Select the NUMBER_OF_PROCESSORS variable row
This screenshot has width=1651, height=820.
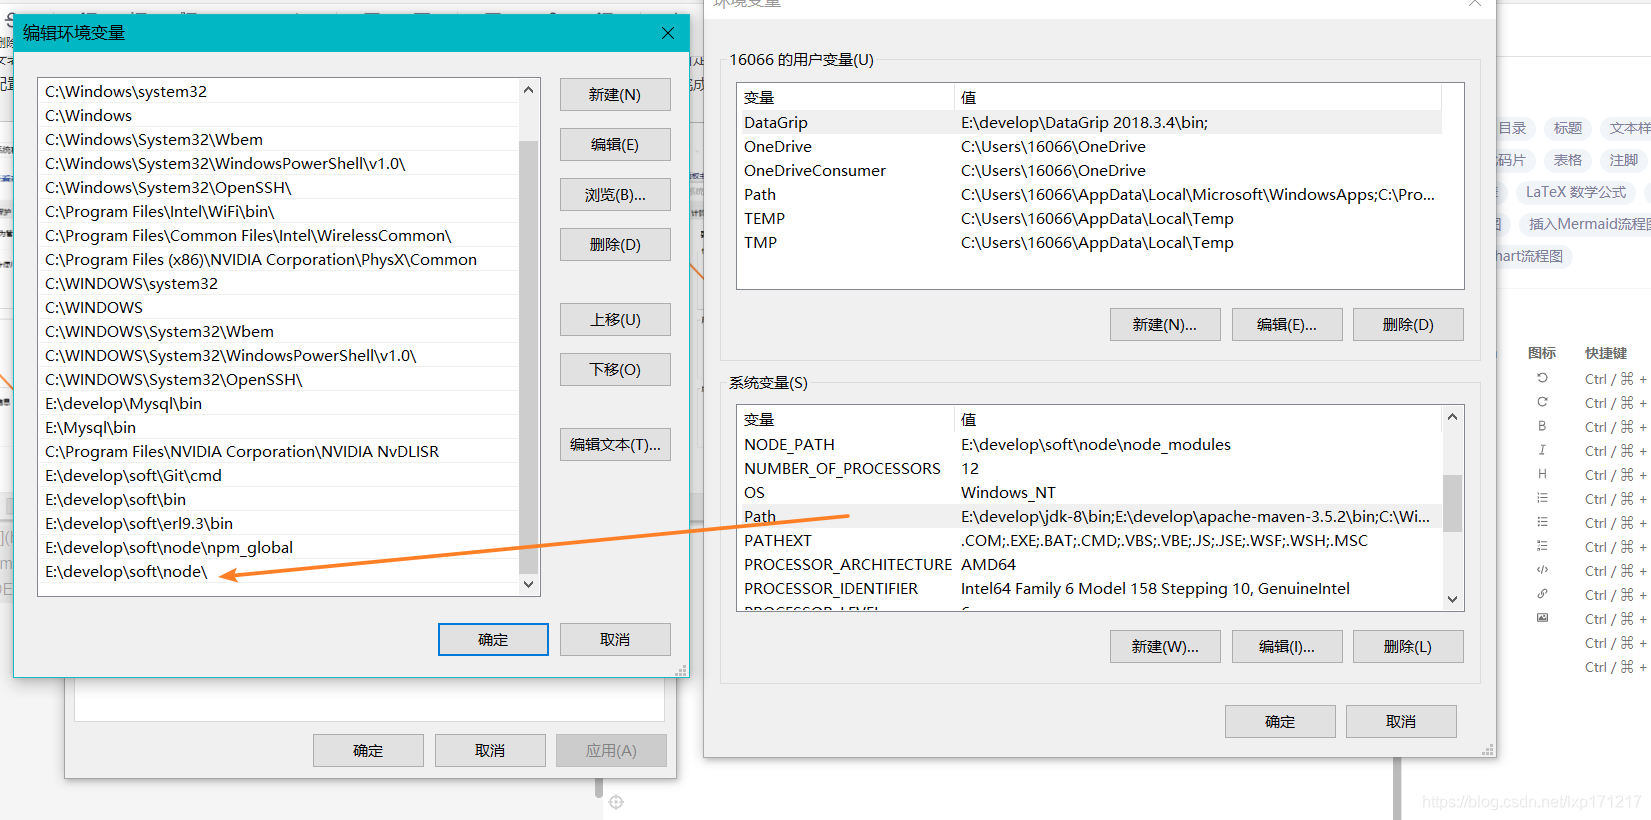(x=1090, y=469)
